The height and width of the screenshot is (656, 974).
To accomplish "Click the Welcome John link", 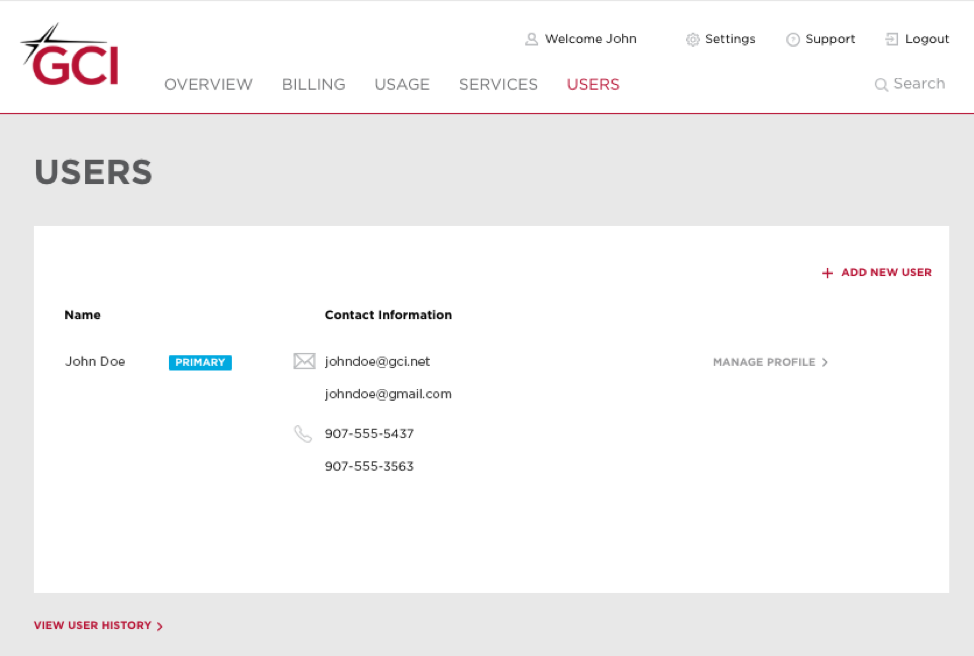I will pyautogui.click(x=591, y=39).
